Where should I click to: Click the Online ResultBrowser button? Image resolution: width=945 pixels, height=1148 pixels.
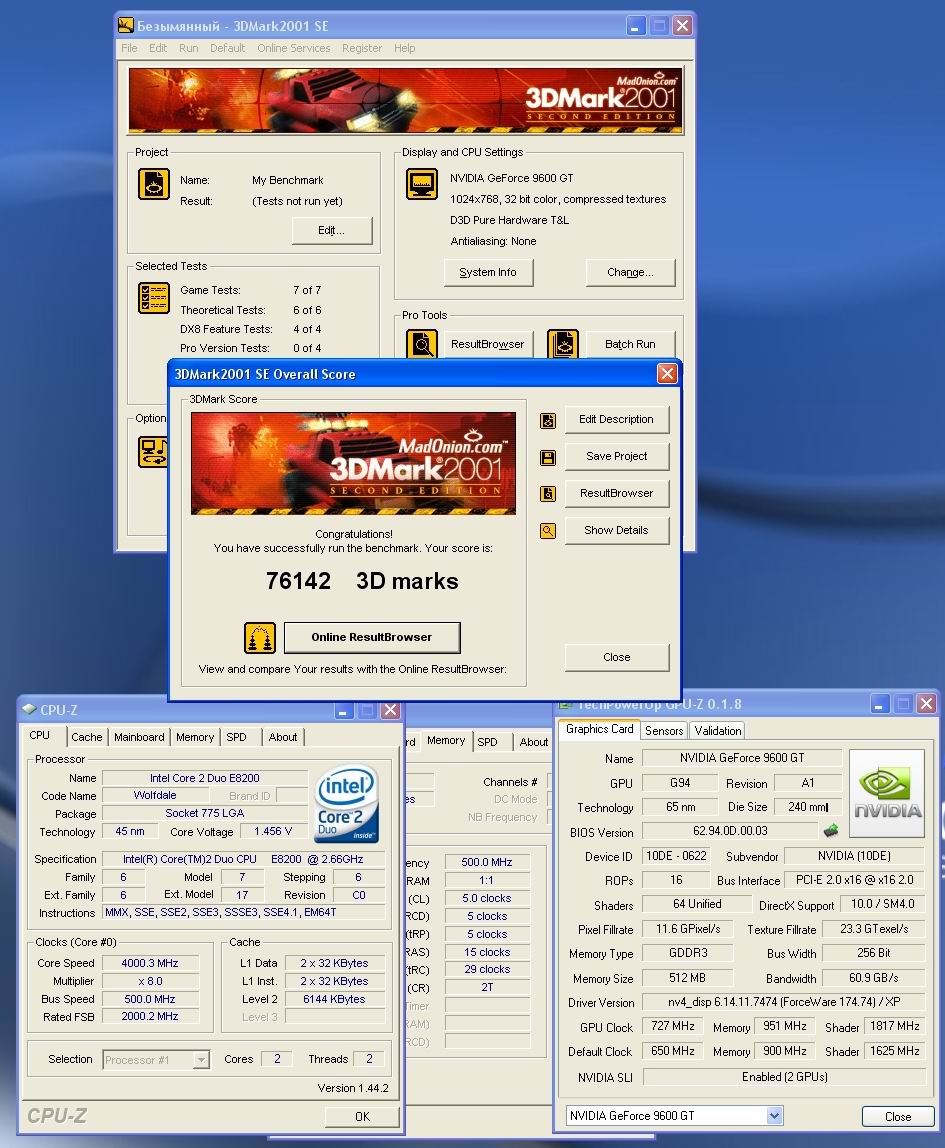(x=372, y=637)
